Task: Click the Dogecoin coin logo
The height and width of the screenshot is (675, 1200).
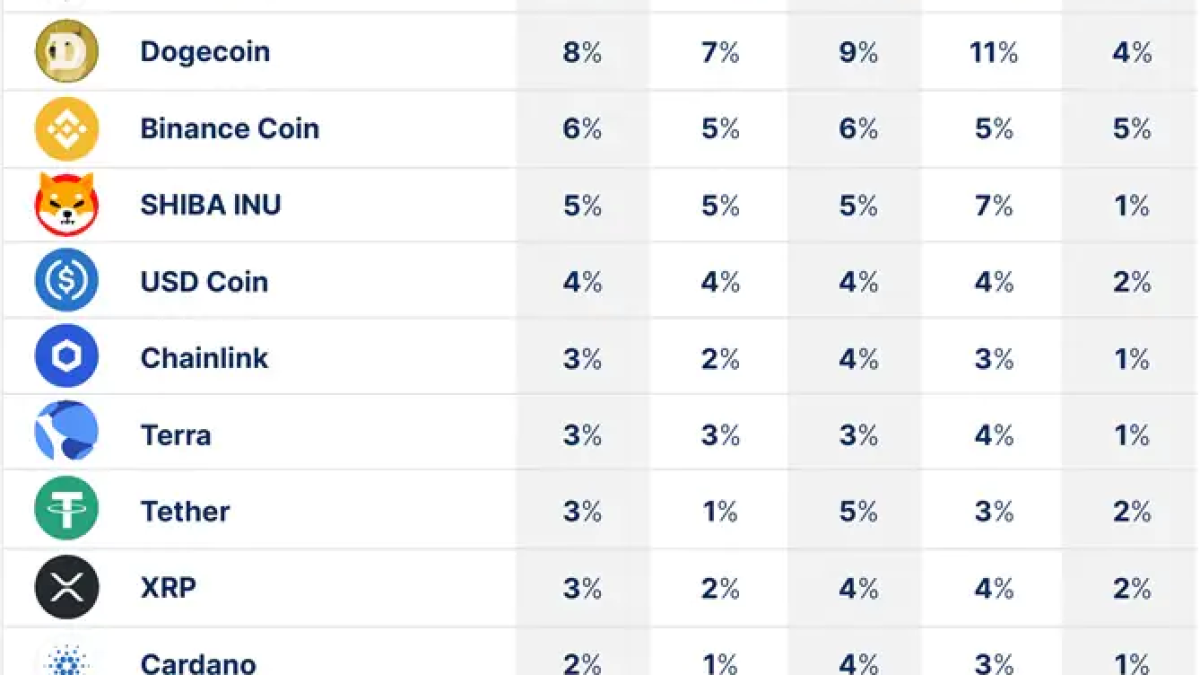Action: point(67,51)
